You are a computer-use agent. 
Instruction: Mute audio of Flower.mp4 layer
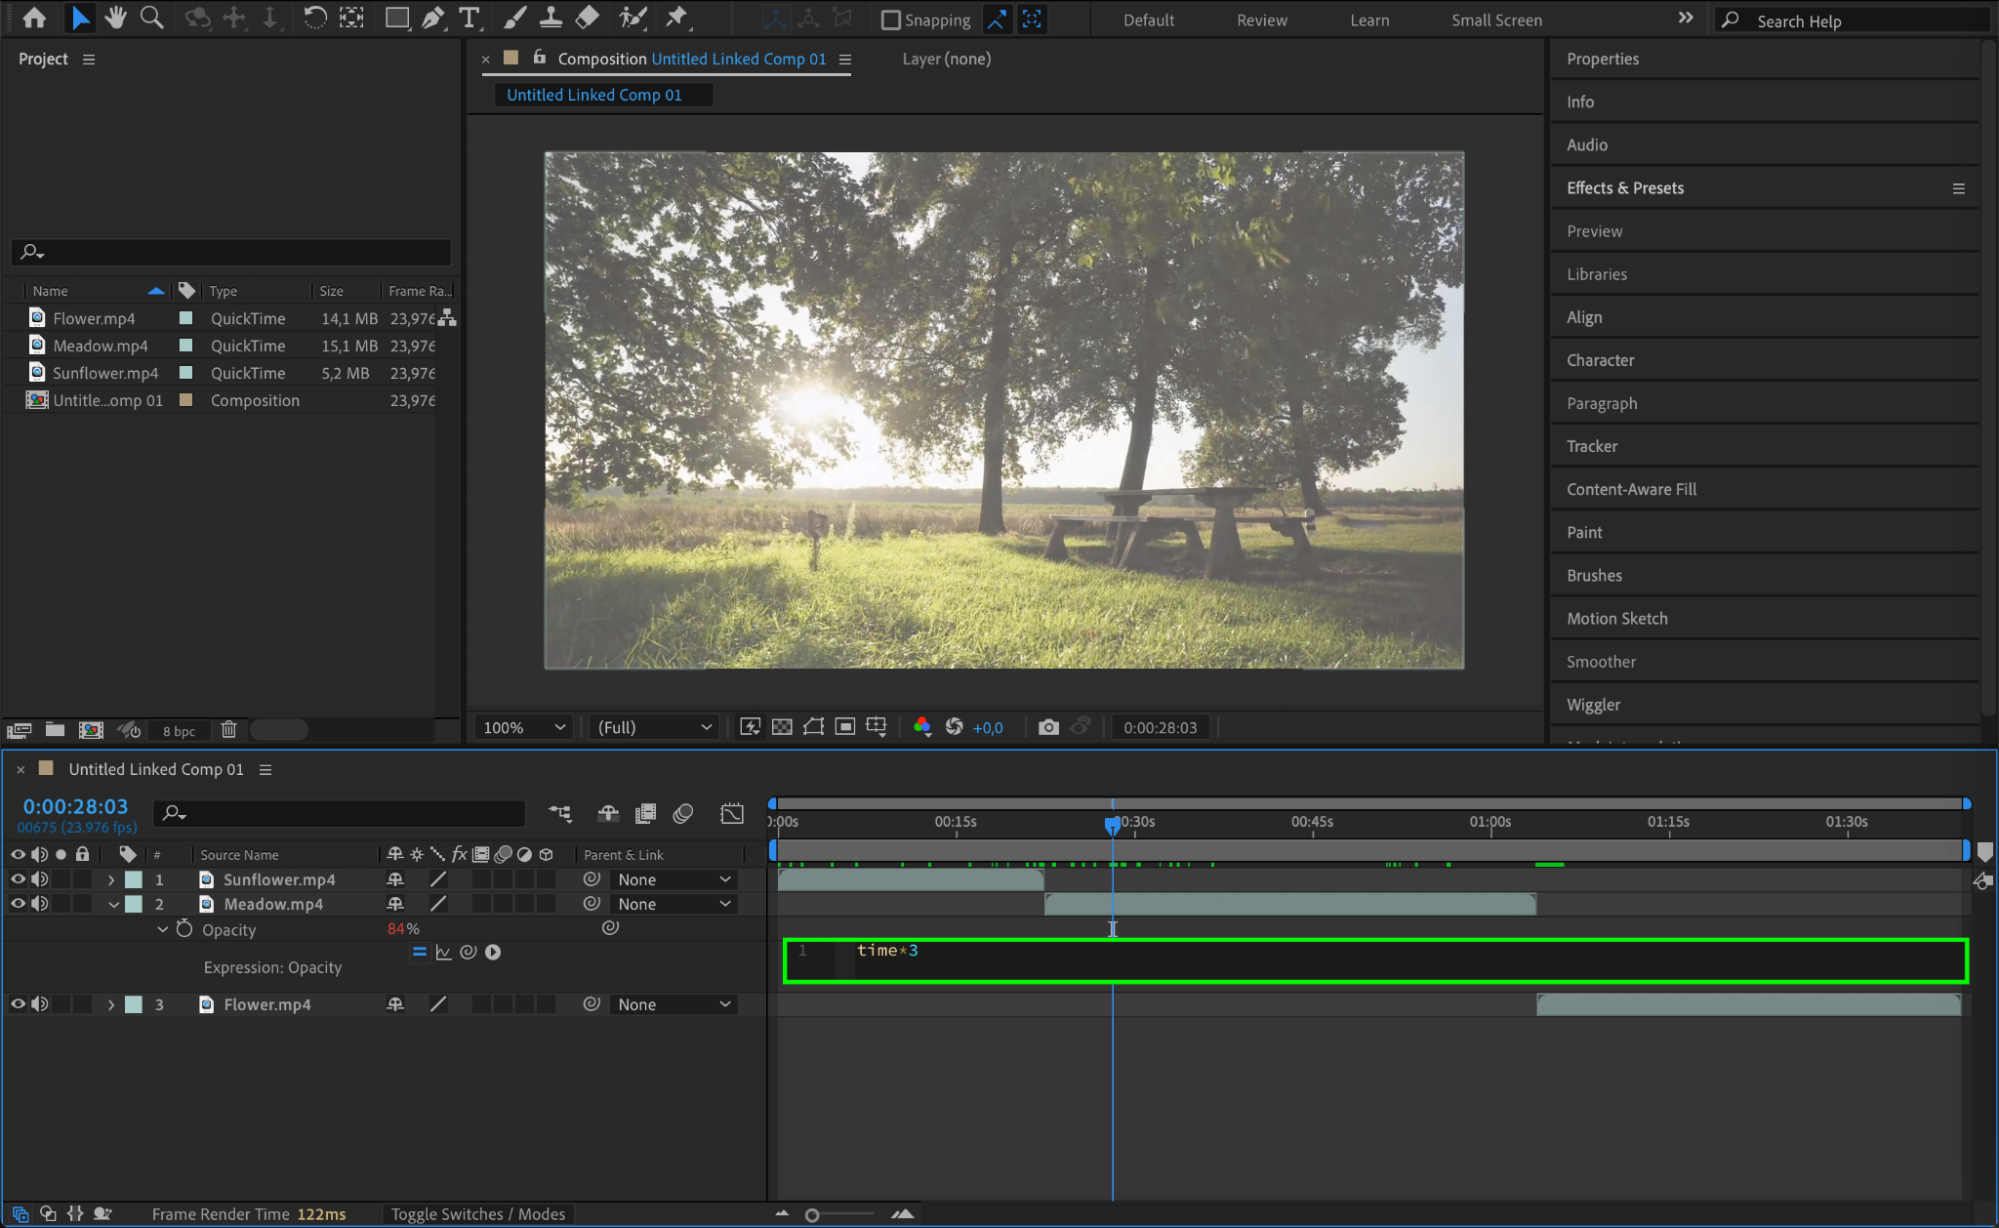tap(40, 1004)
